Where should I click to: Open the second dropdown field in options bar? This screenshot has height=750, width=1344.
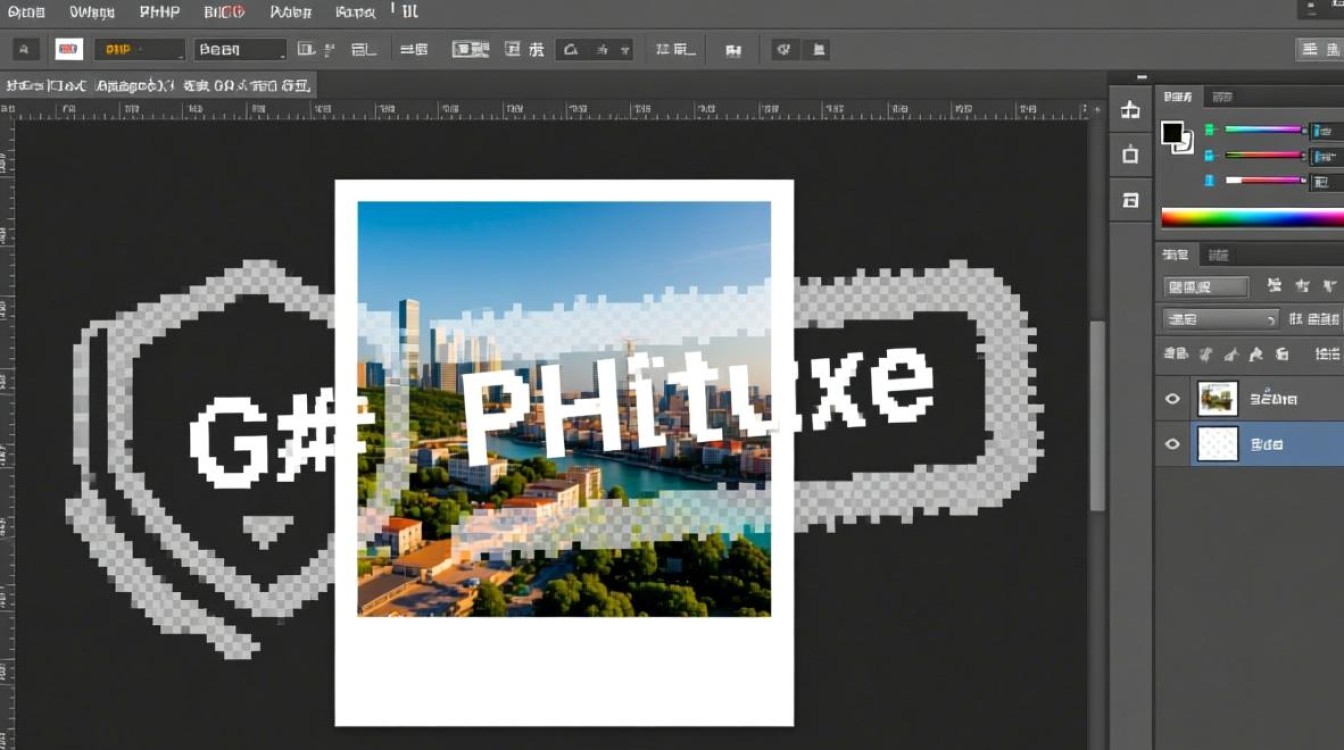(x=240, y=49)
